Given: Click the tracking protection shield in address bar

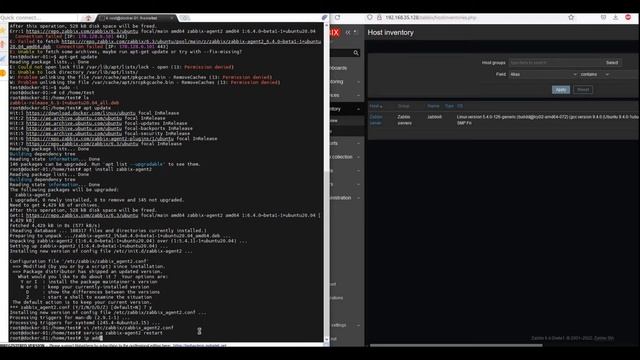Looking at the screenshot, I should coord(369,18).
